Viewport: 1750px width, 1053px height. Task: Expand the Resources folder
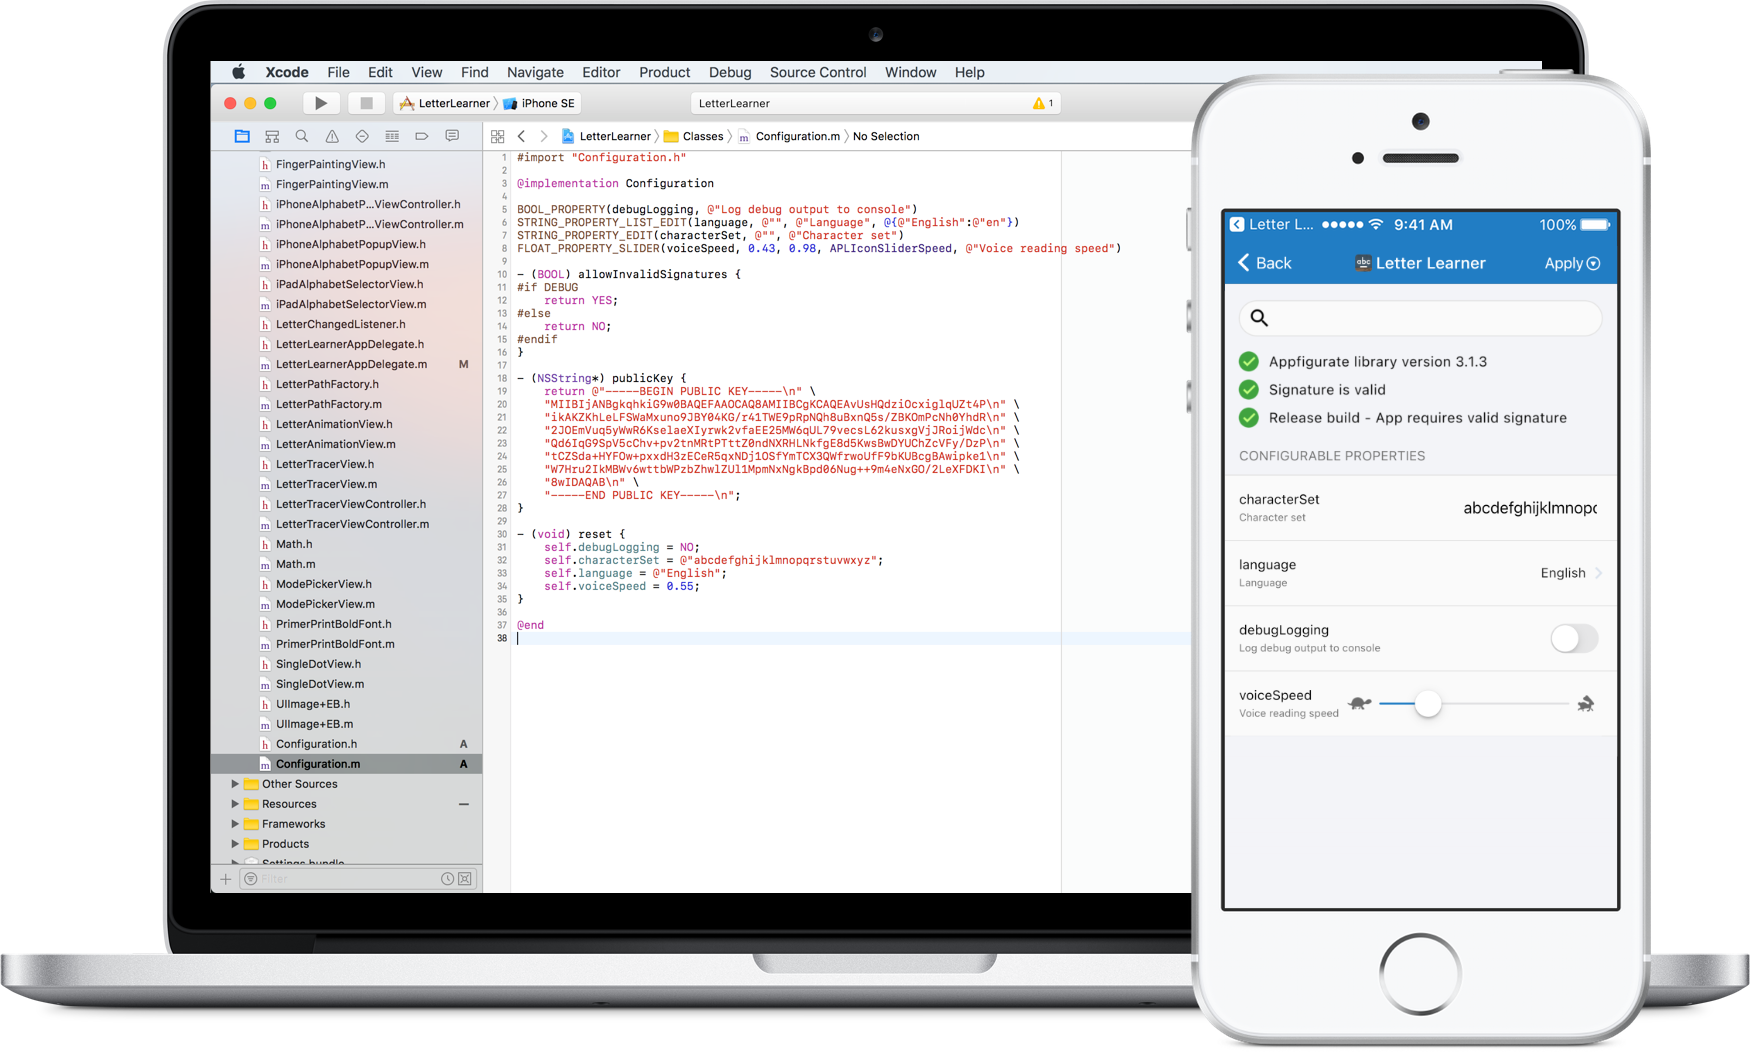(x=236, y=804)
